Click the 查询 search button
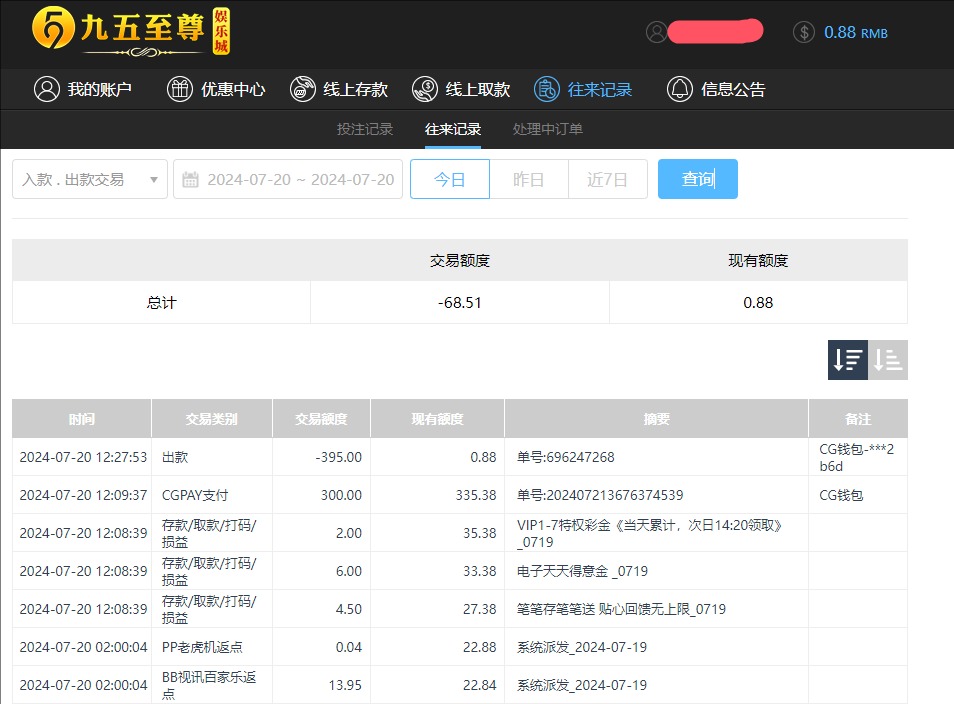The image size is (954, 704). [697, 179]
